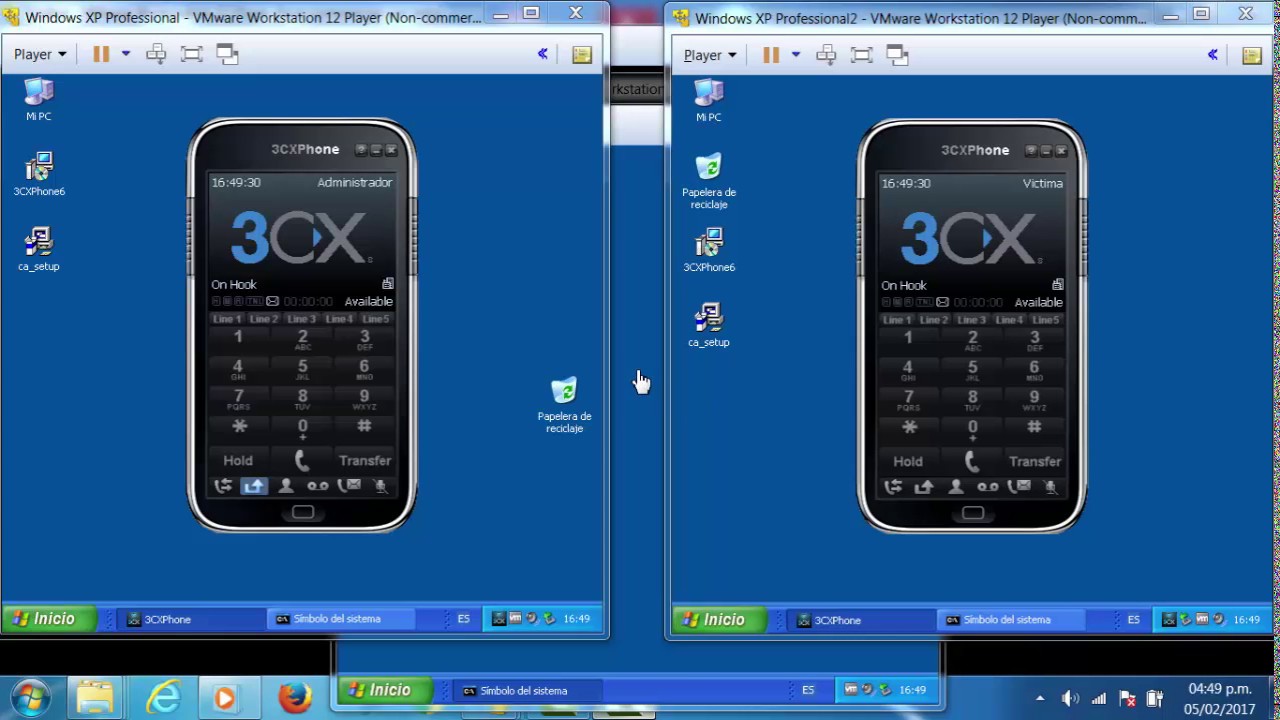The width and height of the screenshot is (1280, 720).
Task: Toggle microphone mute on Victima phone
Action: pos(1051,487)
